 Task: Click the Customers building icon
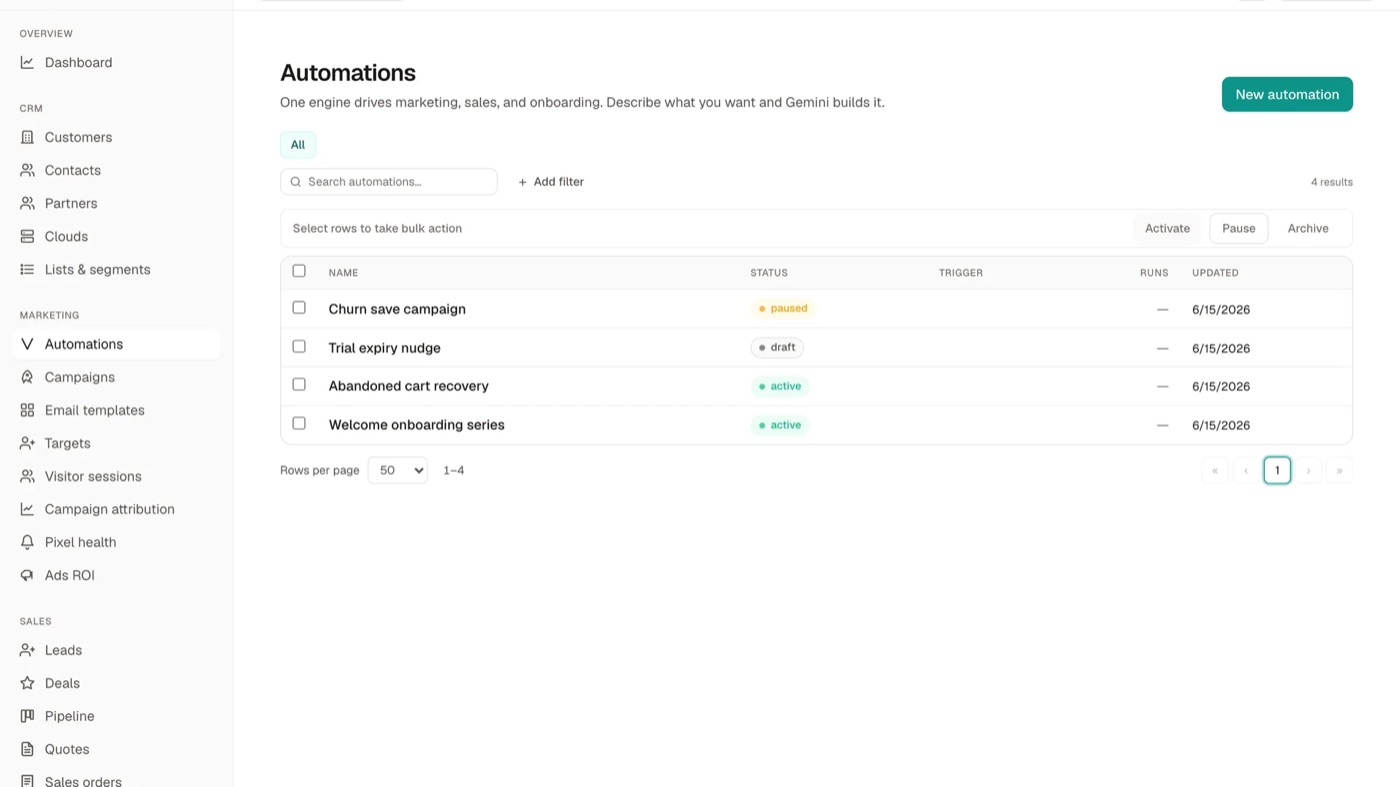pos(27,137)
